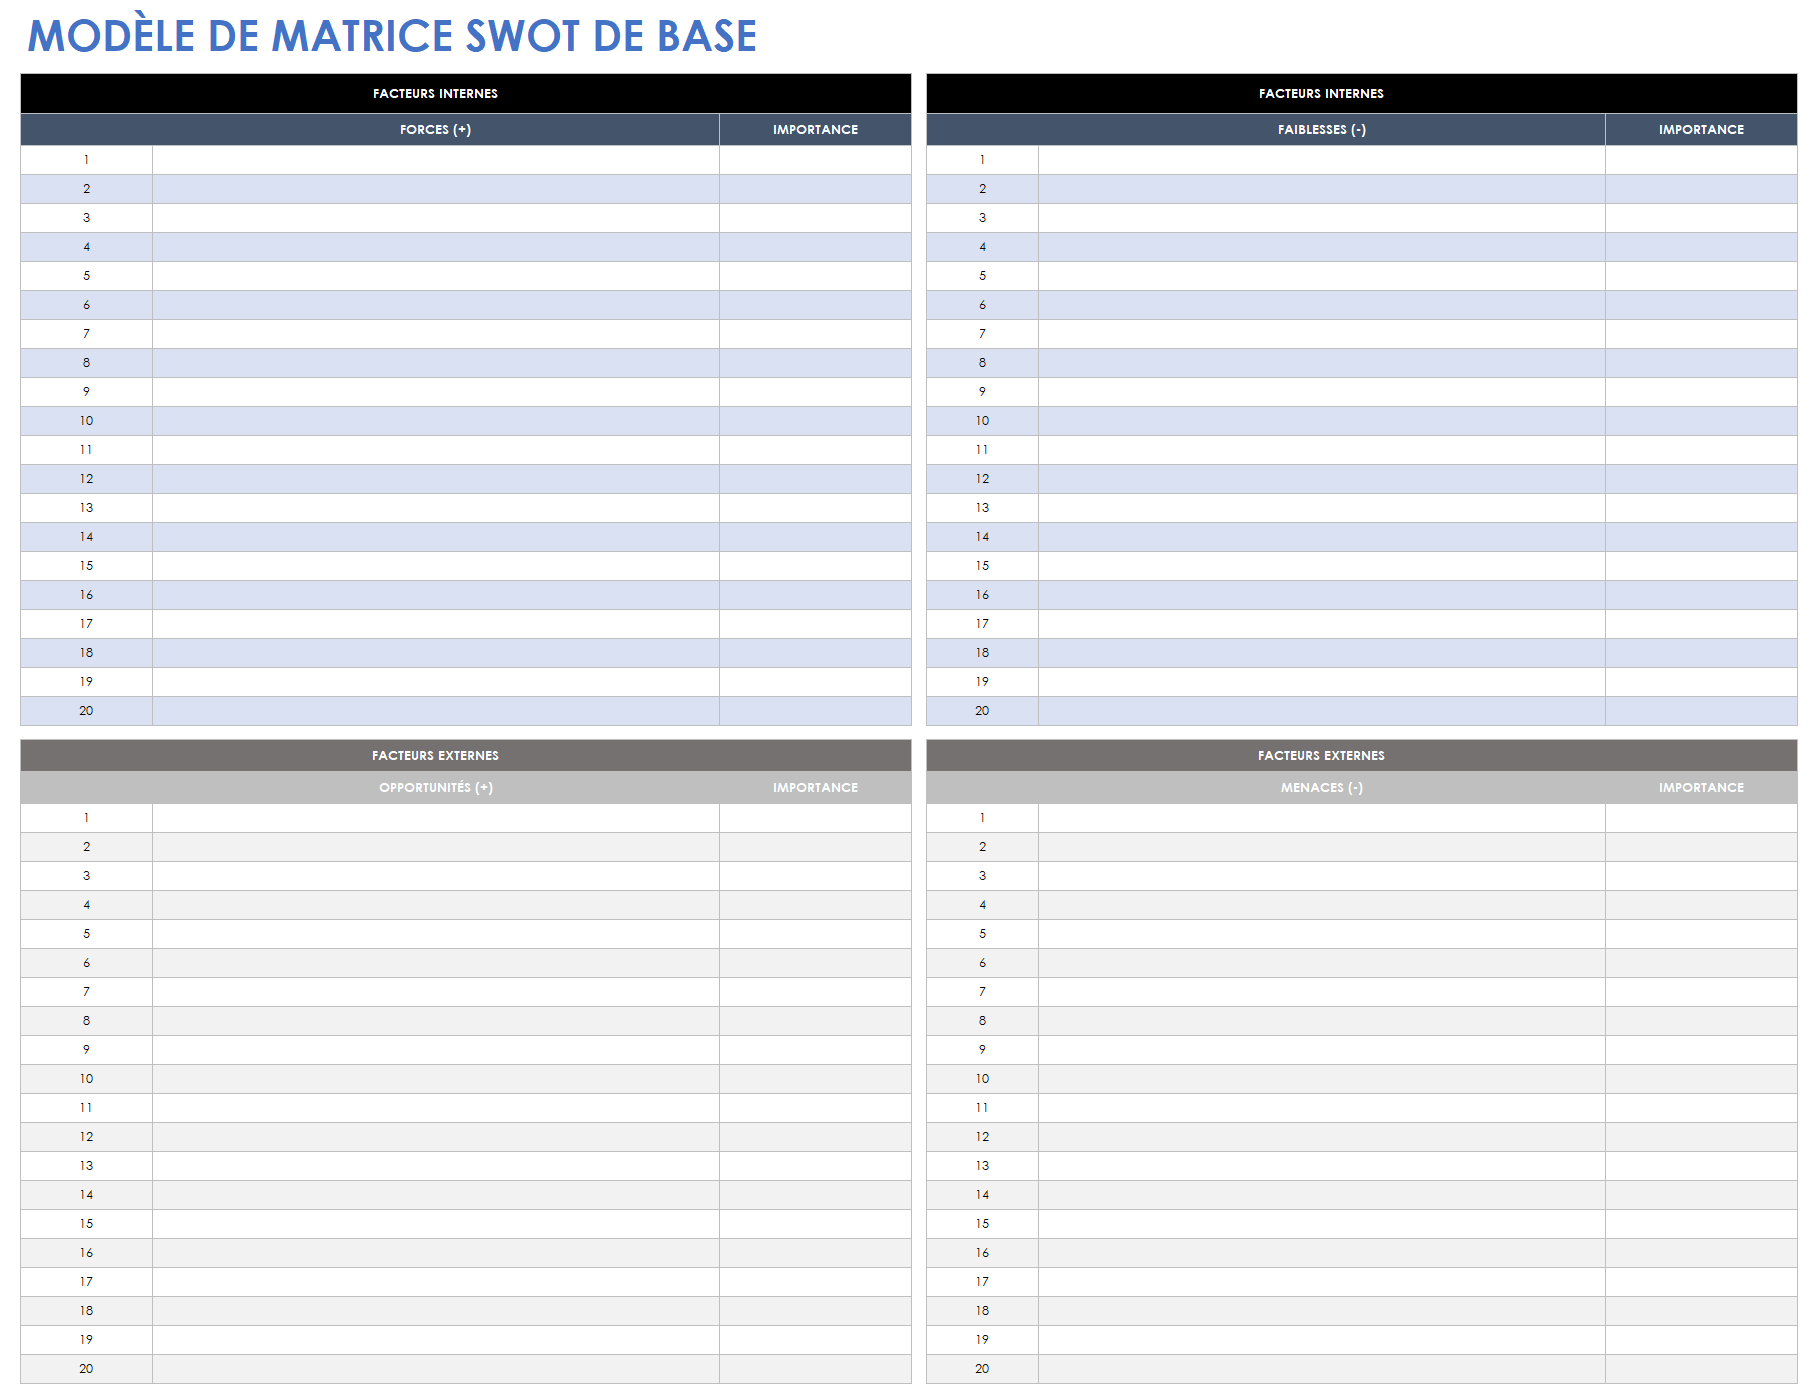Viewport: 1820px width, 1395px height.
Task: Click the row 20 entry cell under FORCES
Action: pyautogui.click(x=436, y=711)
